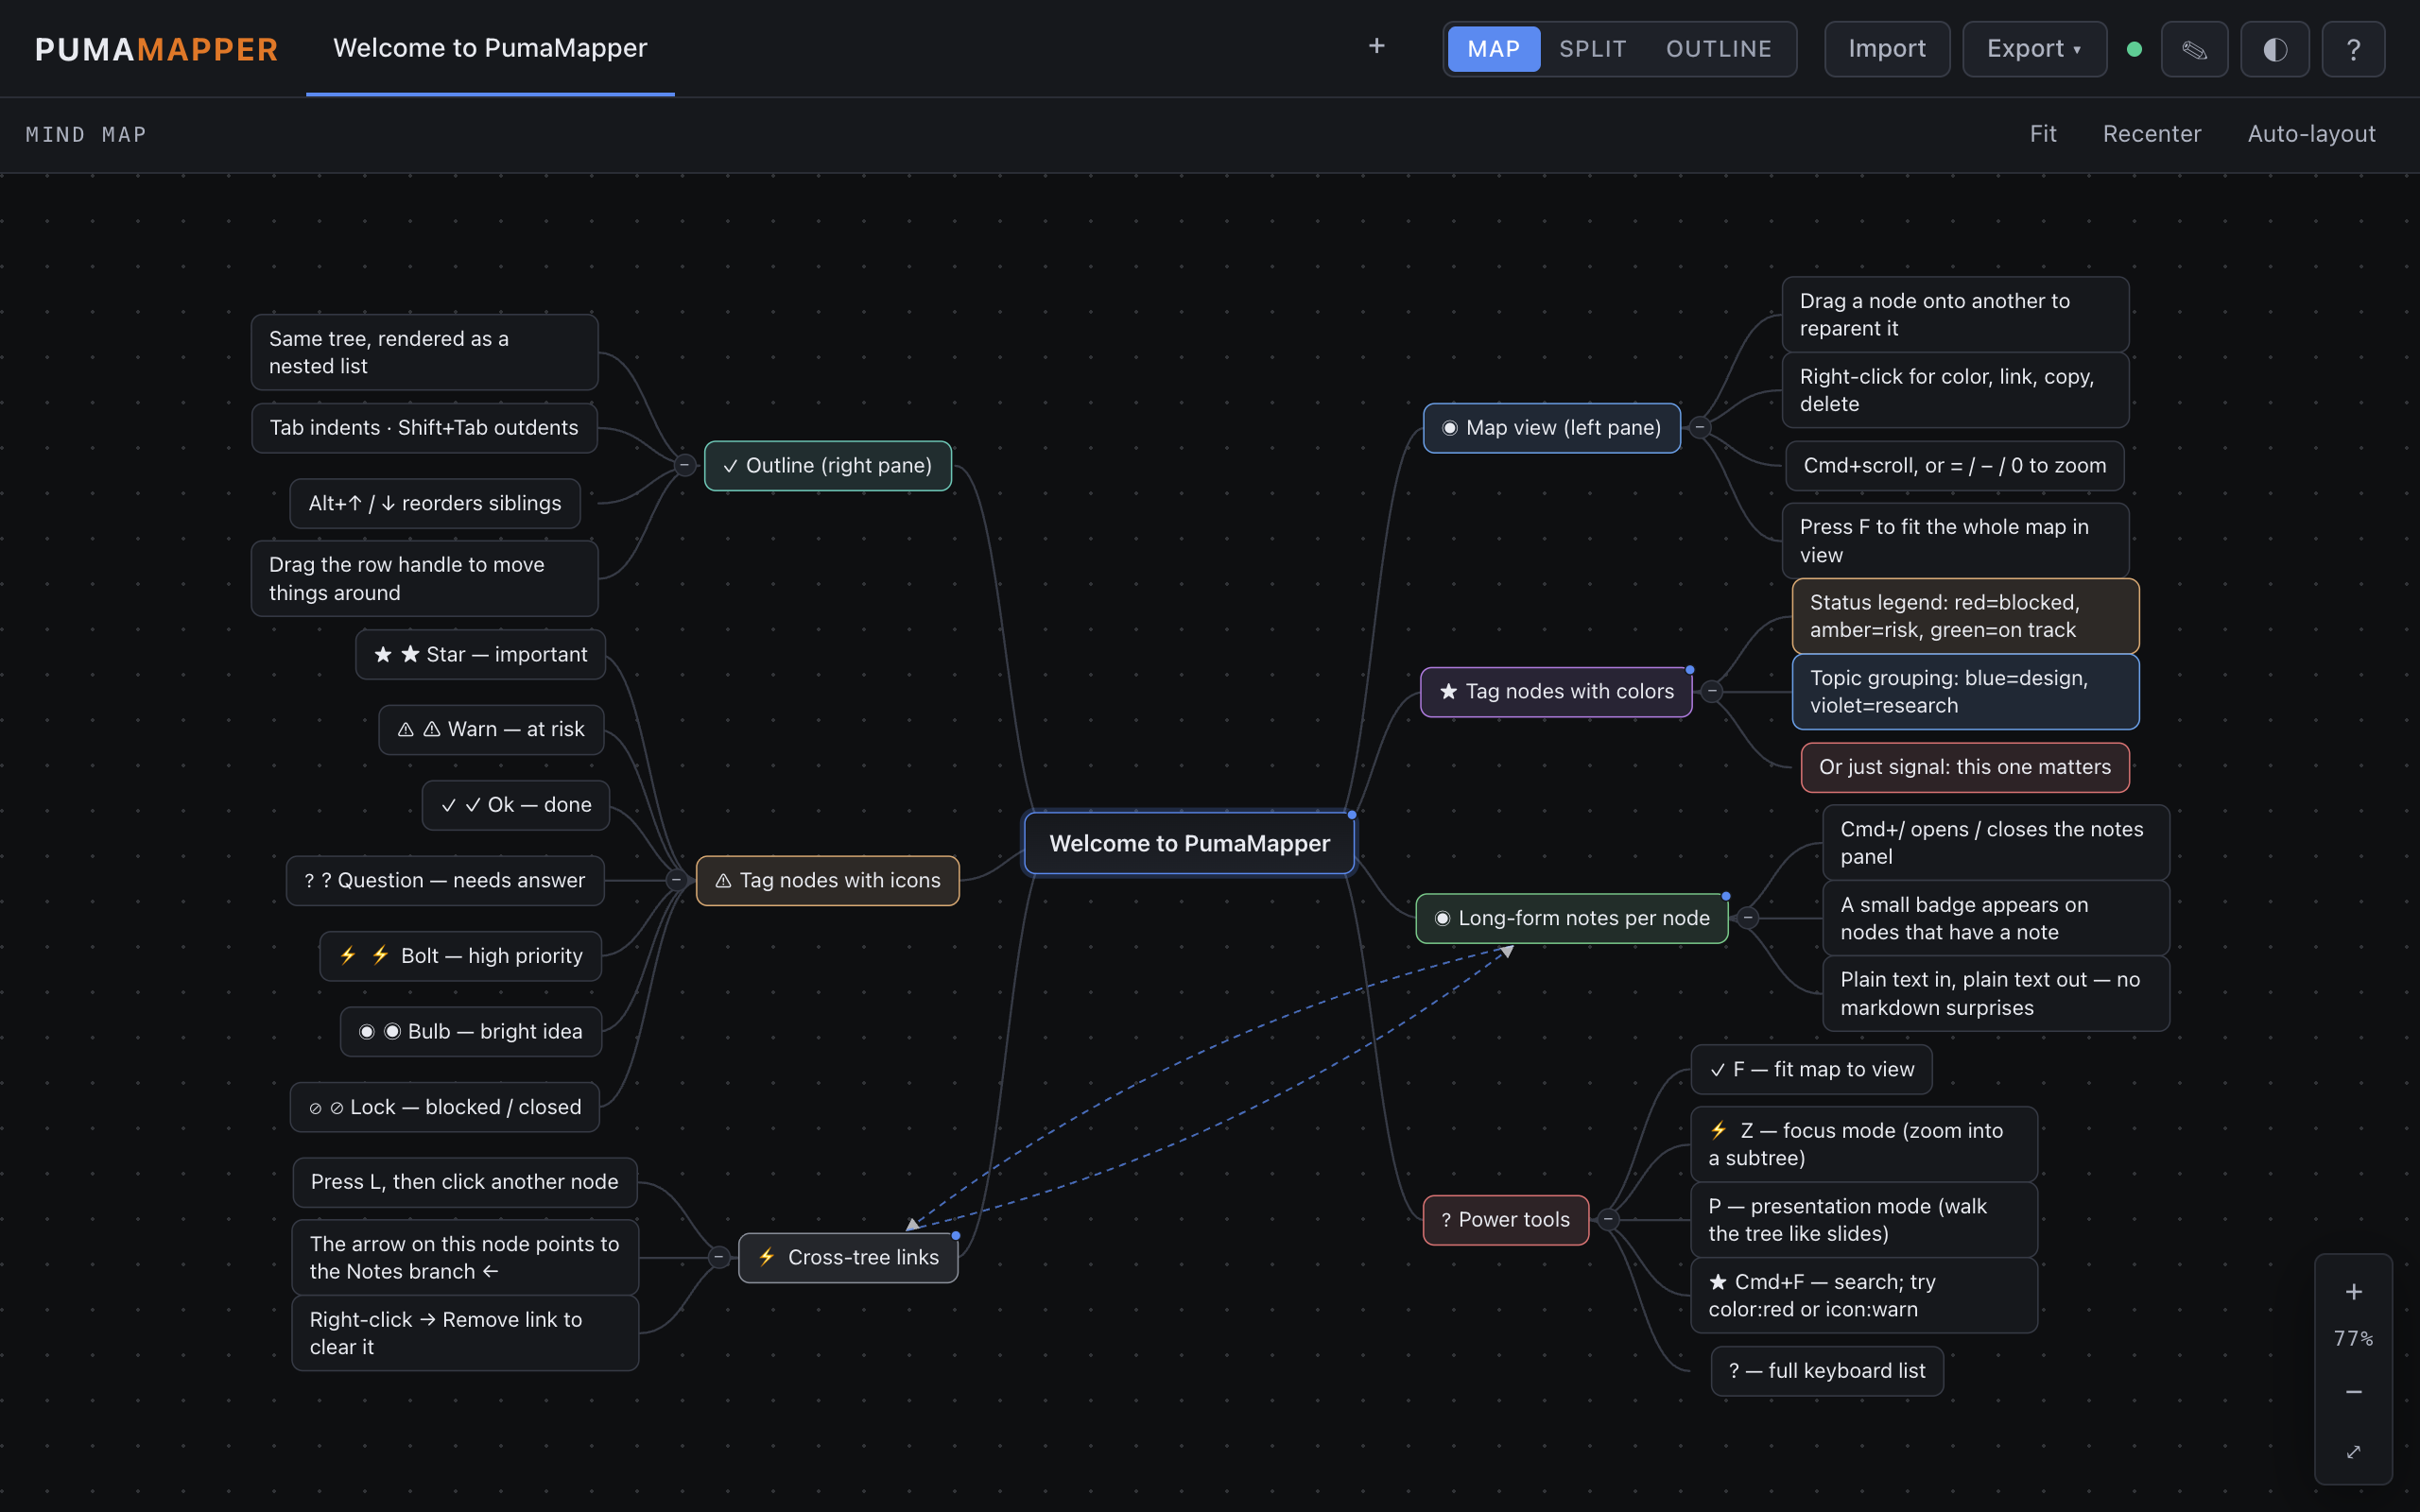
Task: Select the Warn — at risk node
Action: 491,729
